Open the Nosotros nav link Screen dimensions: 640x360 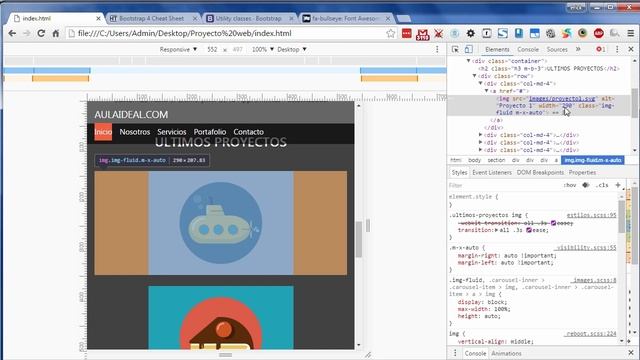pyautogui.click(x=135, y=132)
